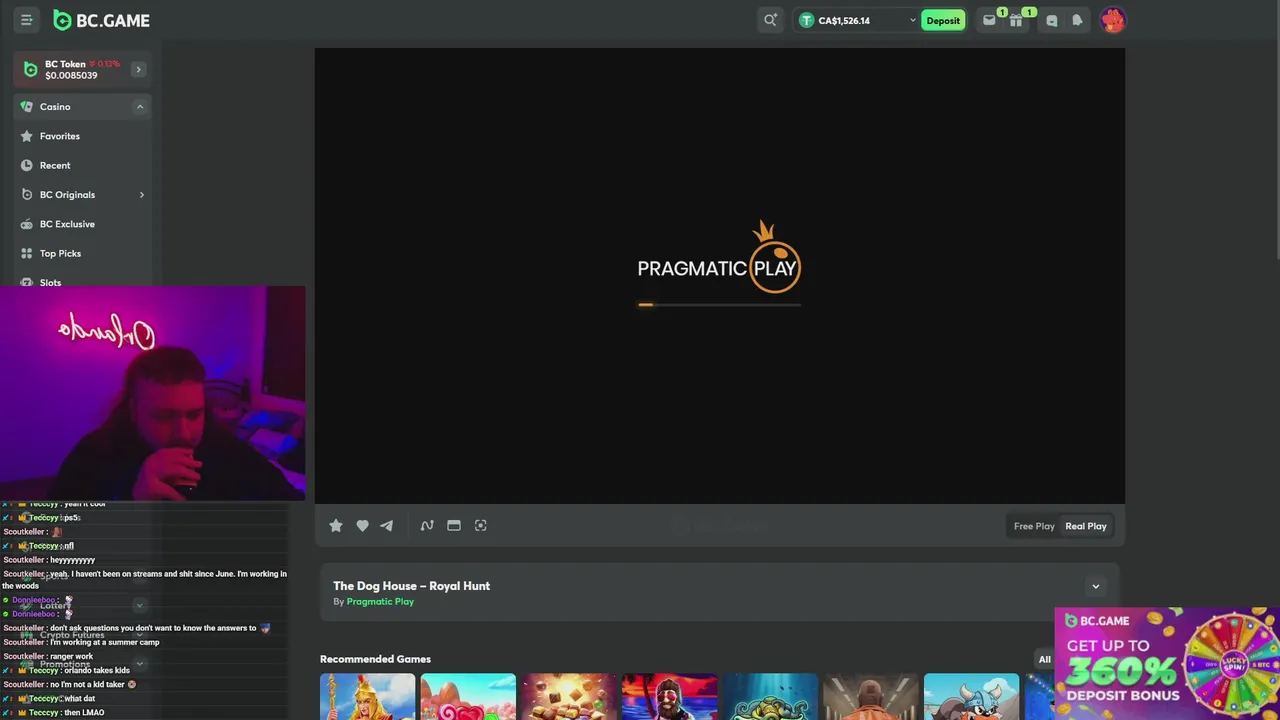Screen dimensions: 1280x720
Task: Switch to Free Play mode
Action: click(x=1034, y=526)
